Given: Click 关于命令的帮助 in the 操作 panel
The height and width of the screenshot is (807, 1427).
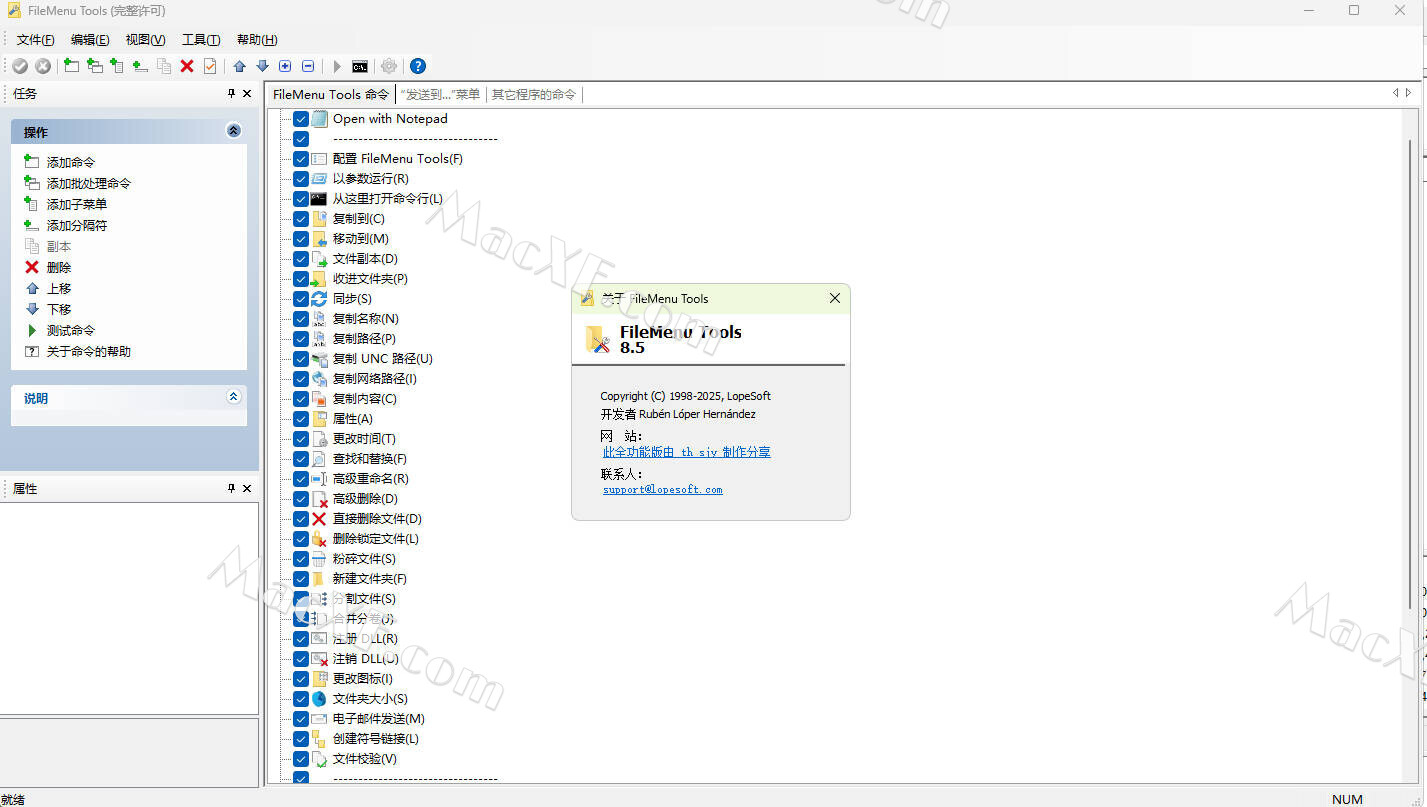Looking at the screenshot, I should (x=89, y=351).
